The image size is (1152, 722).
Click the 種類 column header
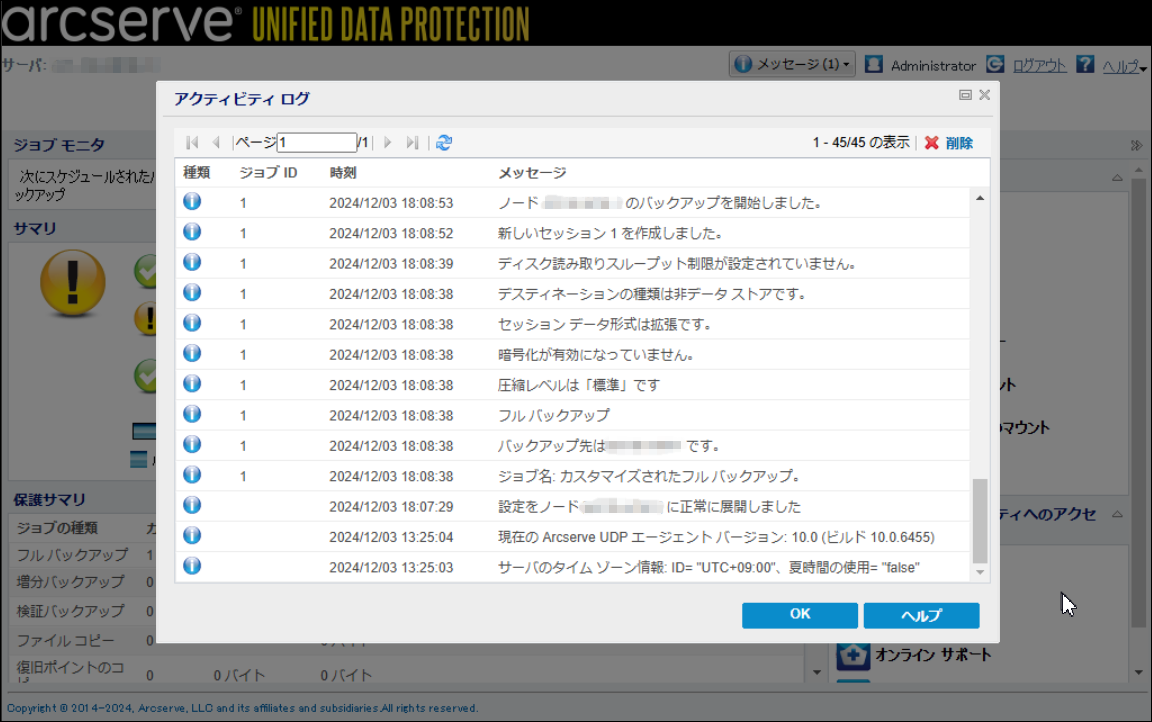[x=196, y=173]
